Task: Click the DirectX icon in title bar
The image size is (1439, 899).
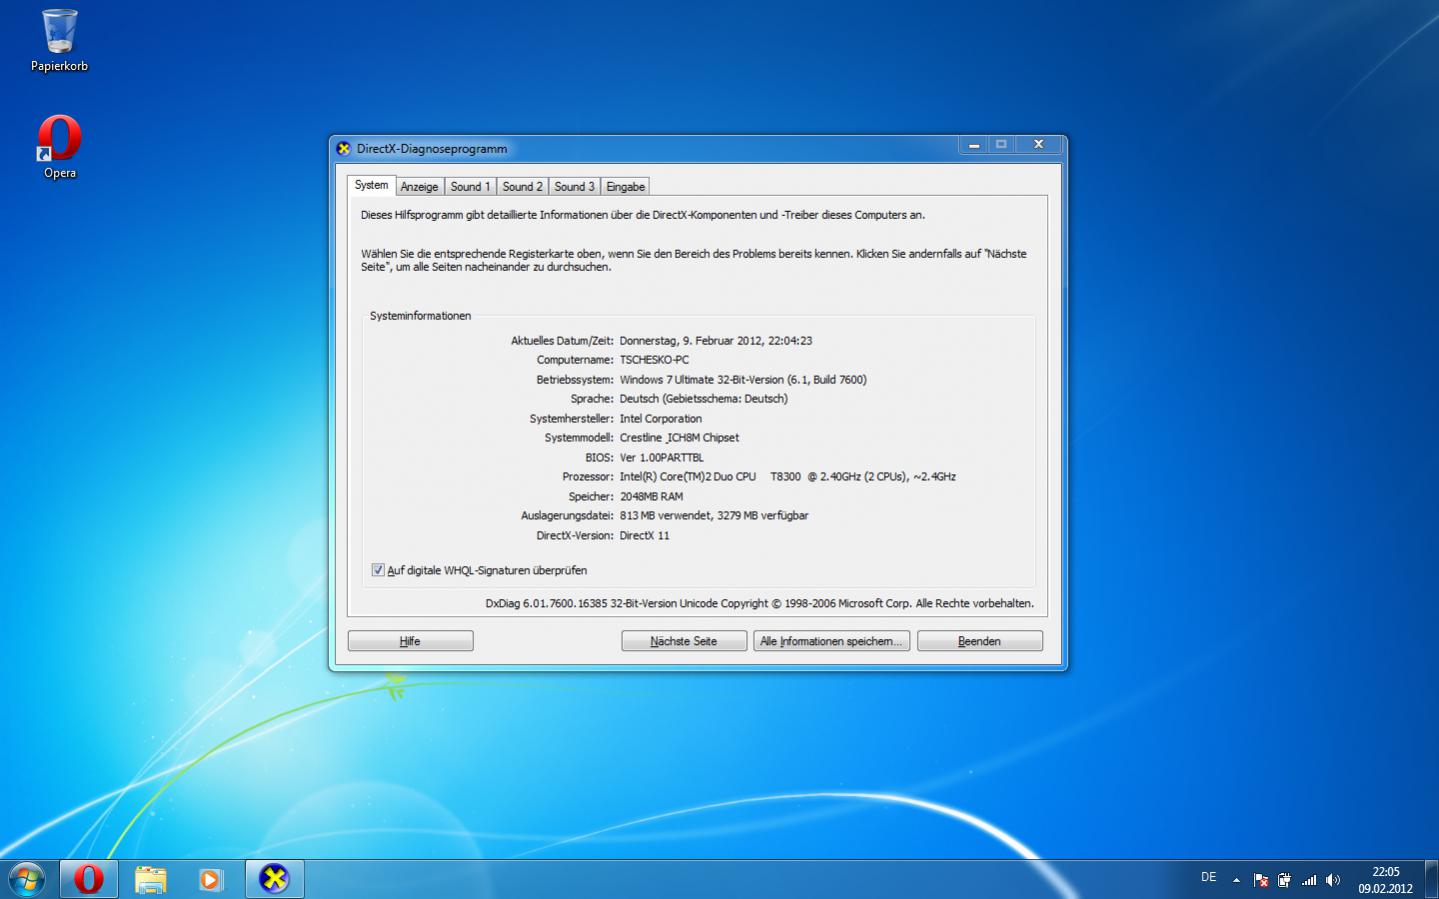Action: click(x=344, y=148)
